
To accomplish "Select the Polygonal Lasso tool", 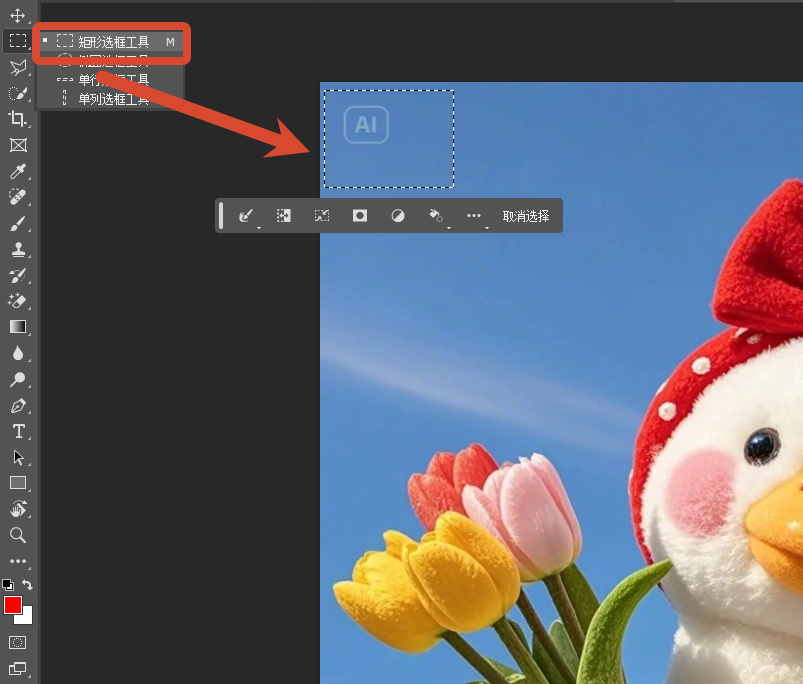I will click(x=18, y=67).
